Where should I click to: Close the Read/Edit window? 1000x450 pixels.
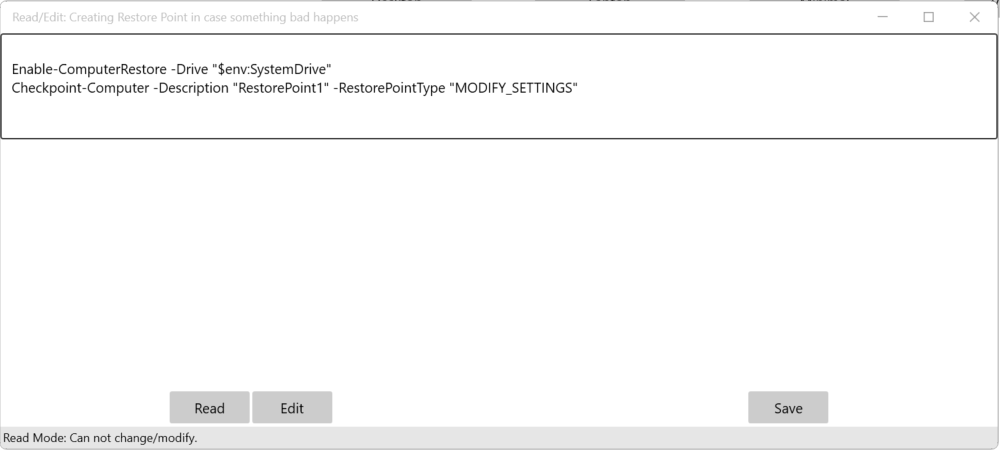974,17
